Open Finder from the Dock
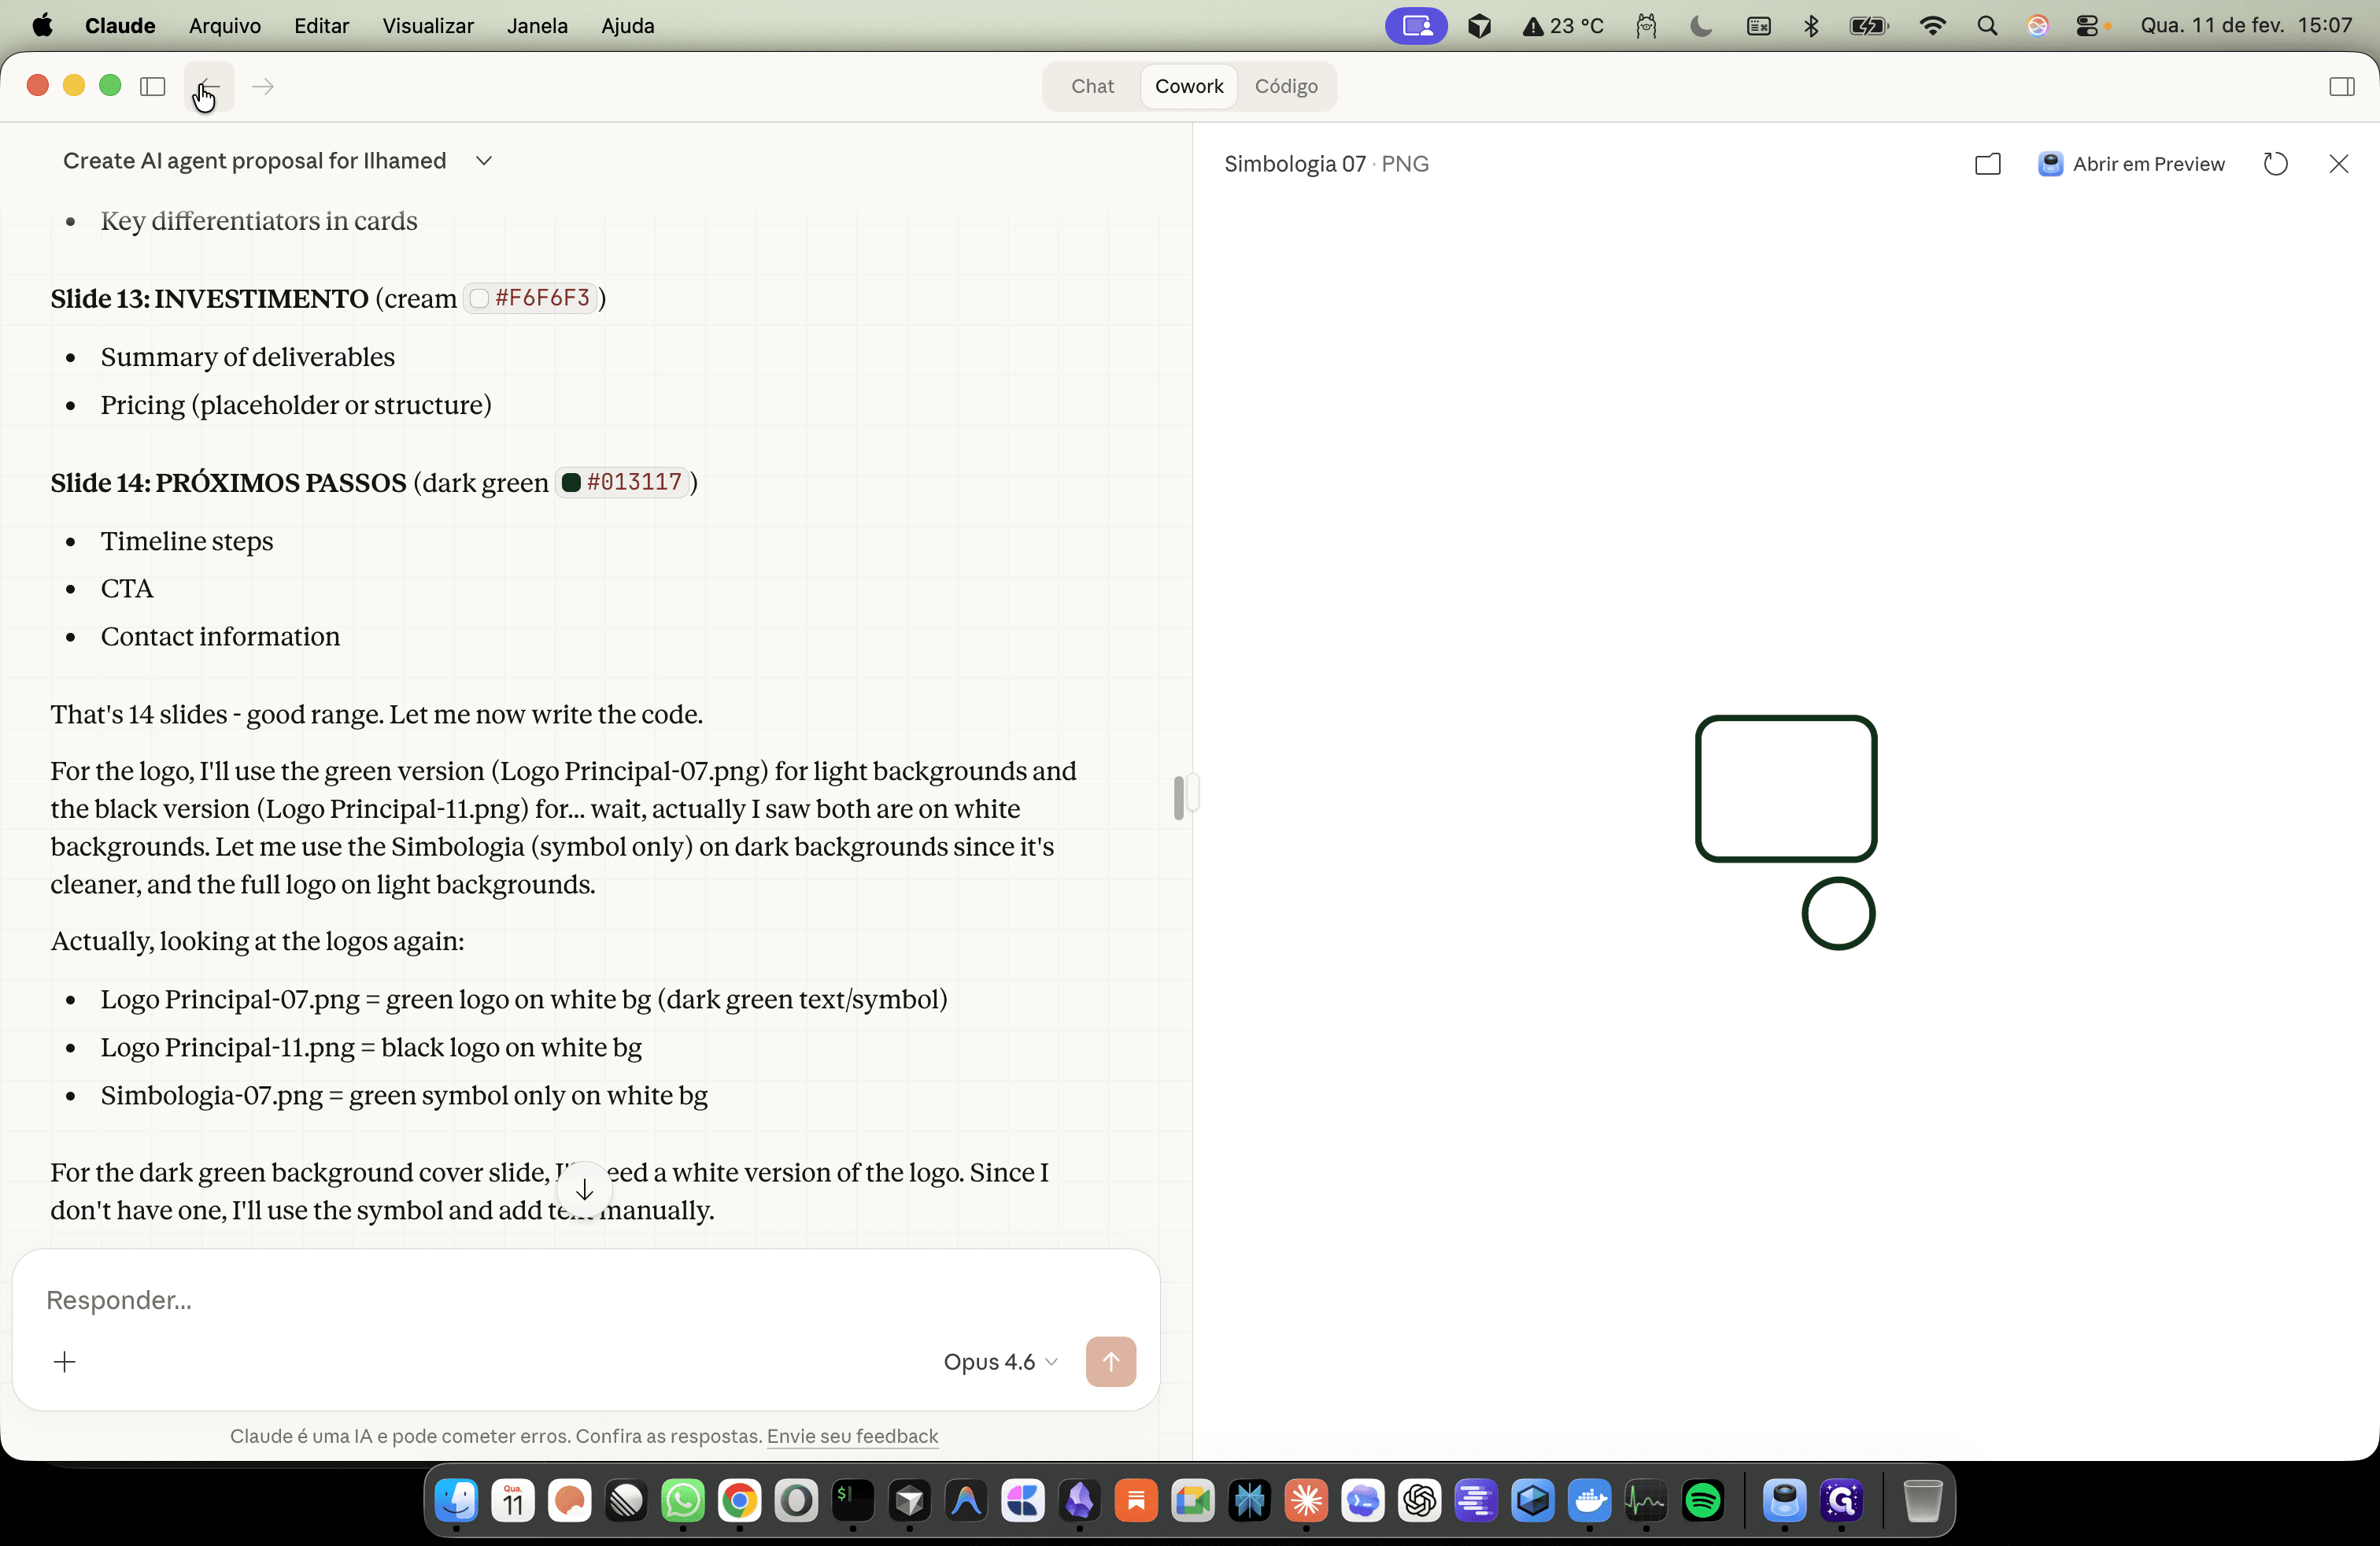The width and height of the screenshot is (2380, 1546). pyautogui.click(x=456, y=1500)
